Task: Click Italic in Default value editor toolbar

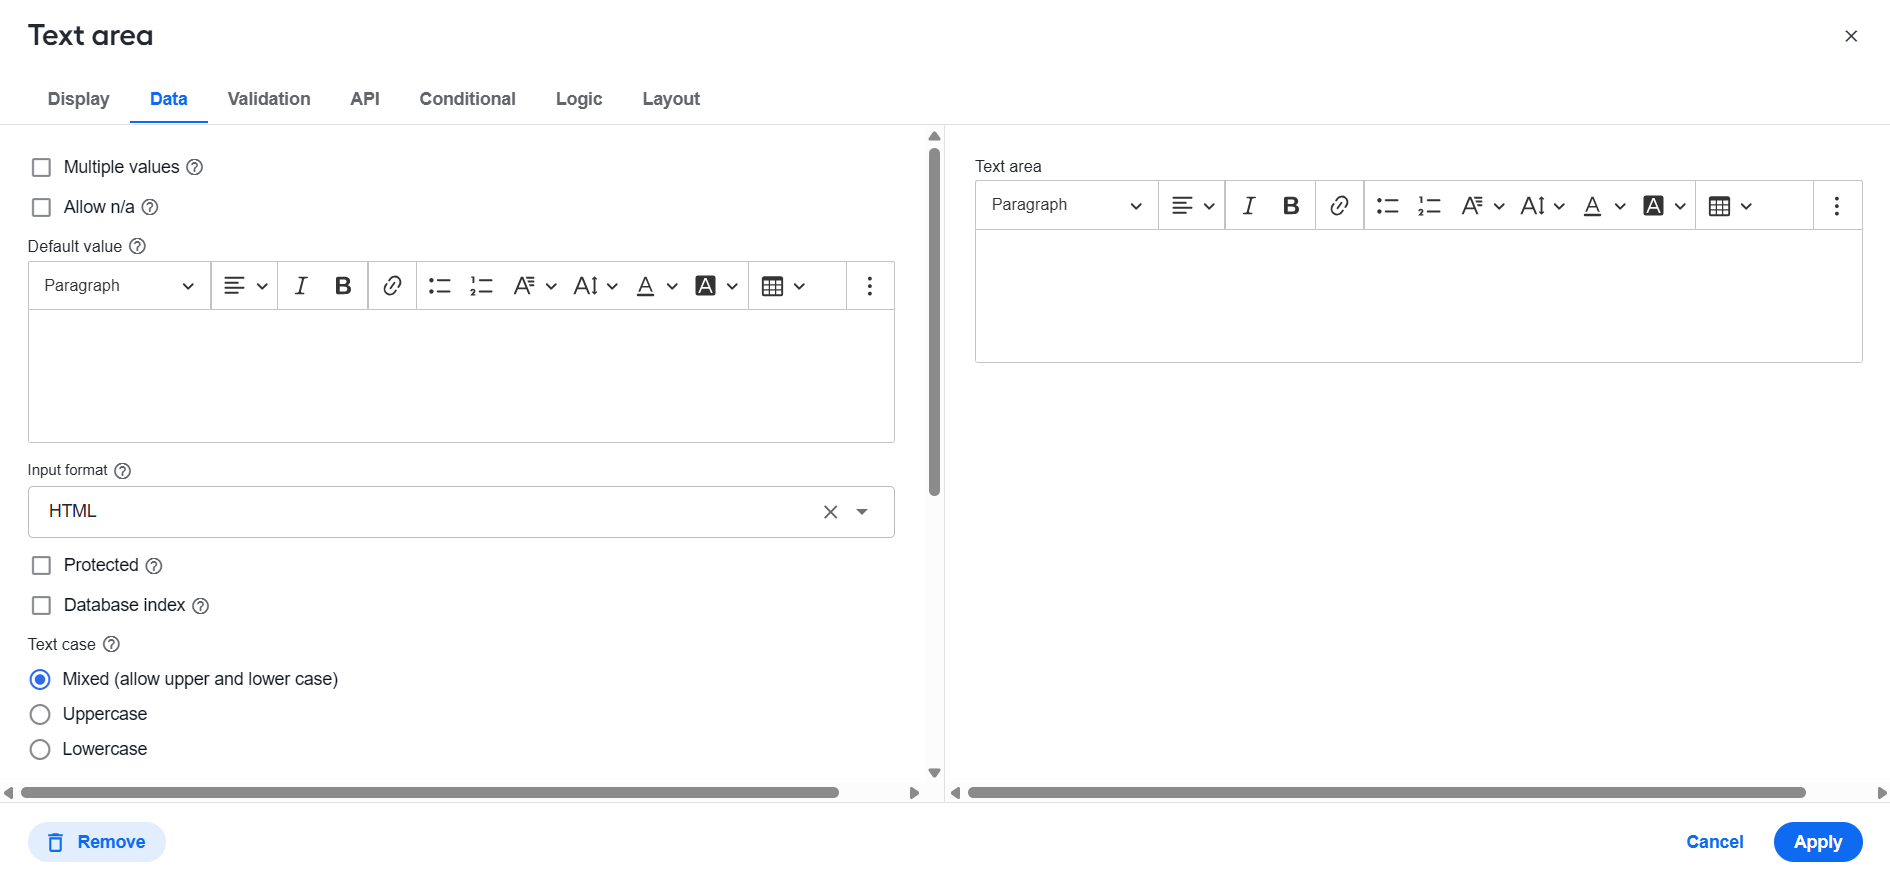Action: point(301,286)
